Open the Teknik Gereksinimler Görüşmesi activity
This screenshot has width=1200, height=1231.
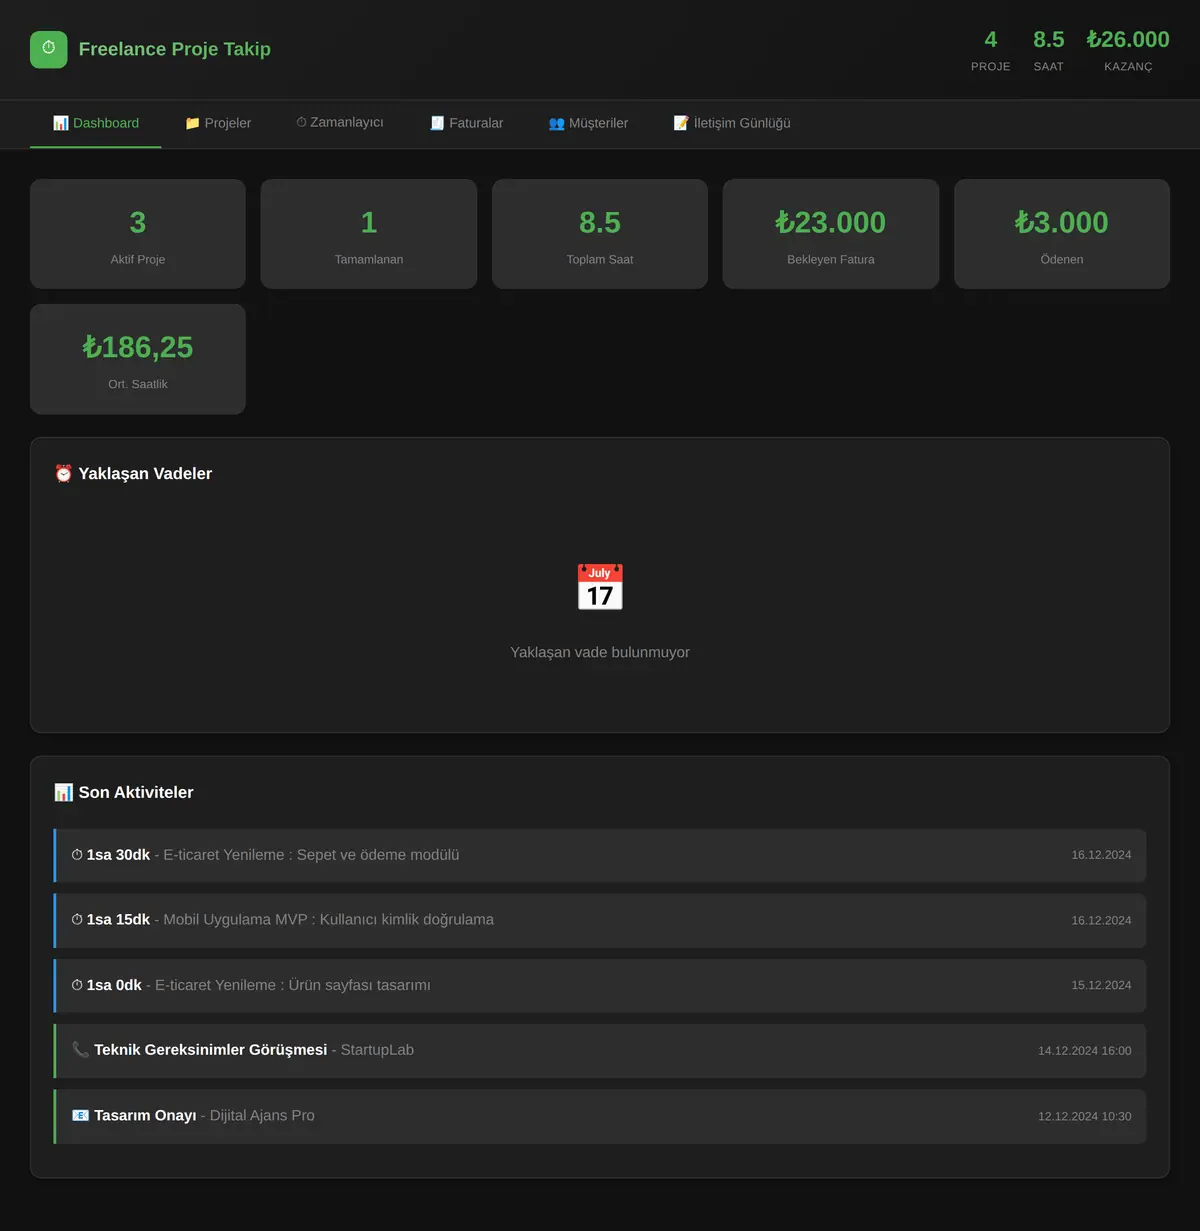[600, 1050]
